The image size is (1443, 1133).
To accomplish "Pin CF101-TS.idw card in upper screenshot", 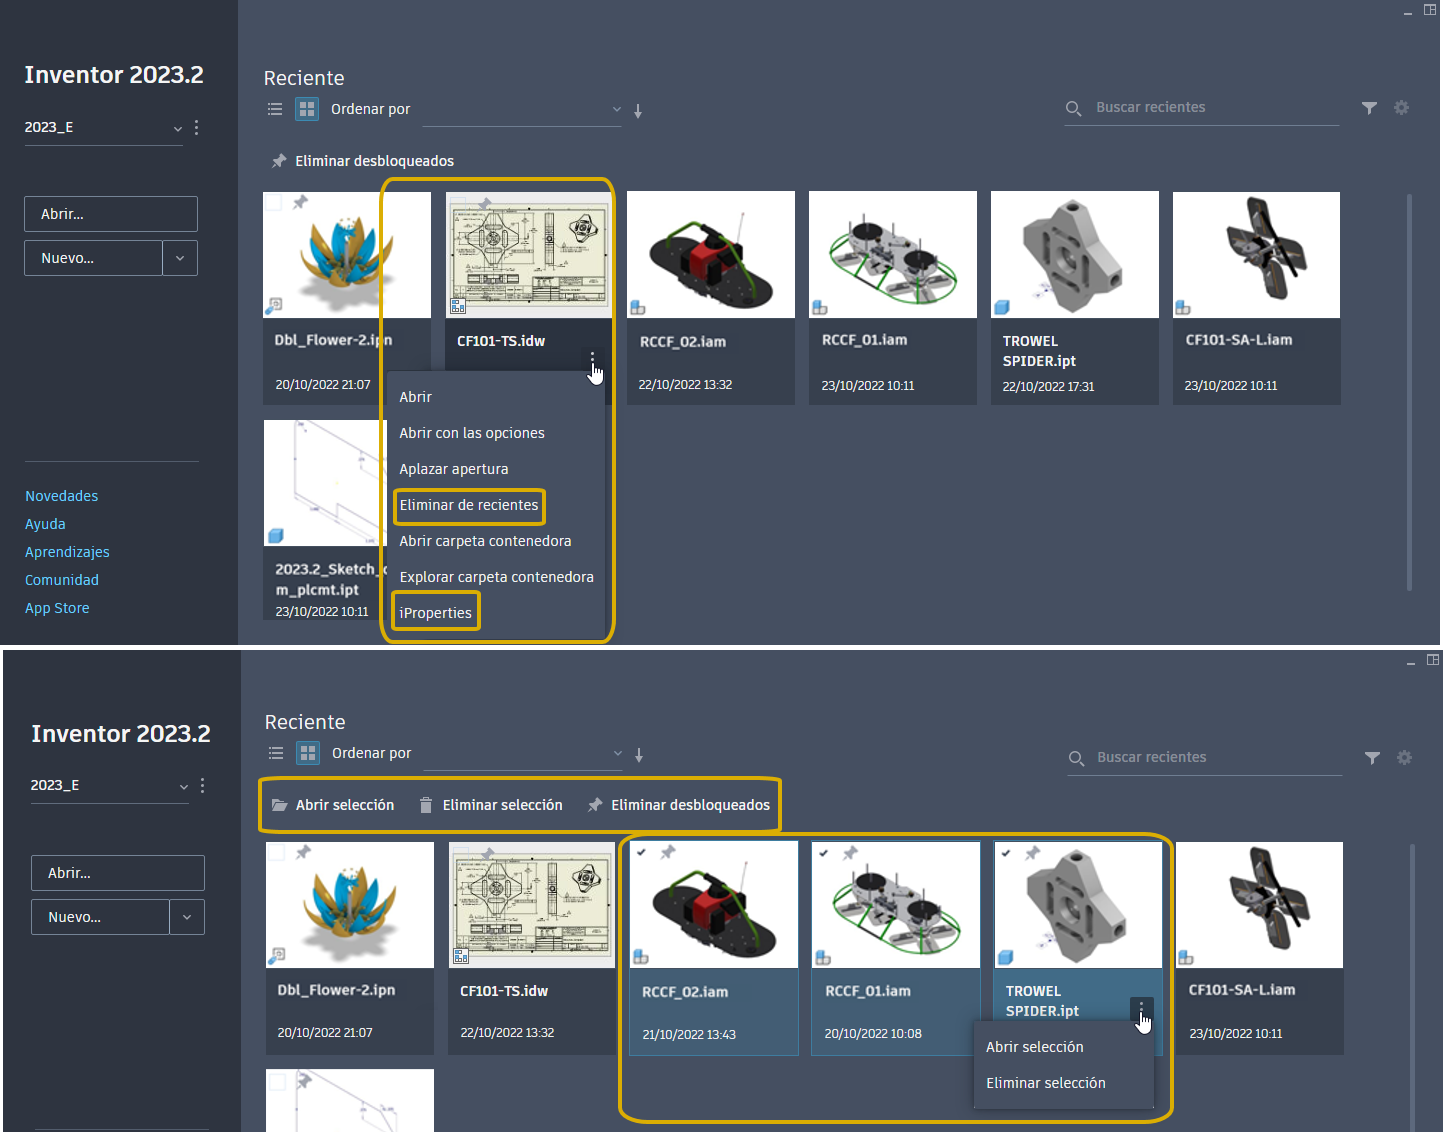I will click(x=484, y=203).
